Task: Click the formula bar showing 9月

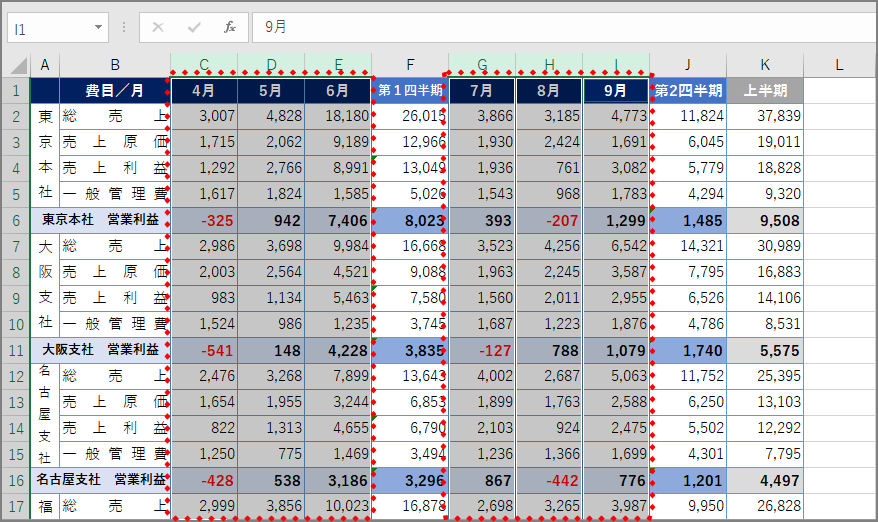Action: tap(564, 27)
